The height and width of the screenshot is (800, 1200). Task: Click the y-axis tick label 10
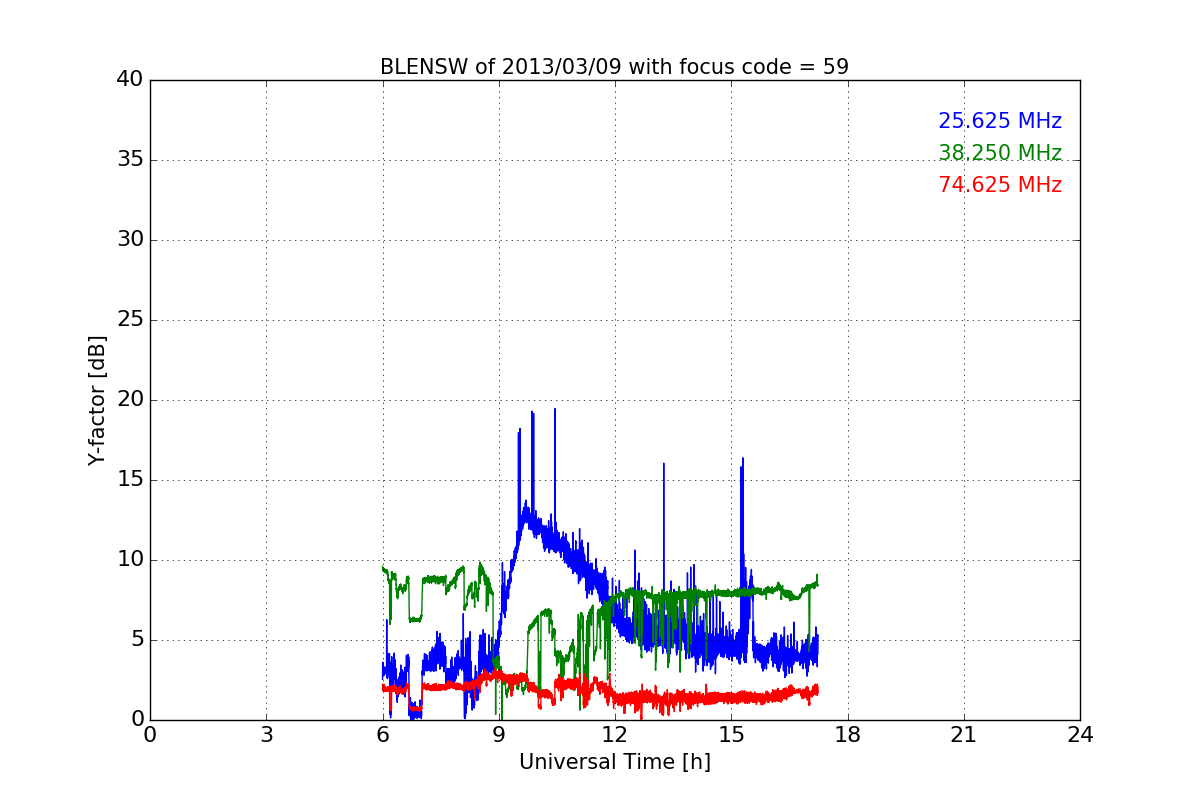tap(130, 560)
